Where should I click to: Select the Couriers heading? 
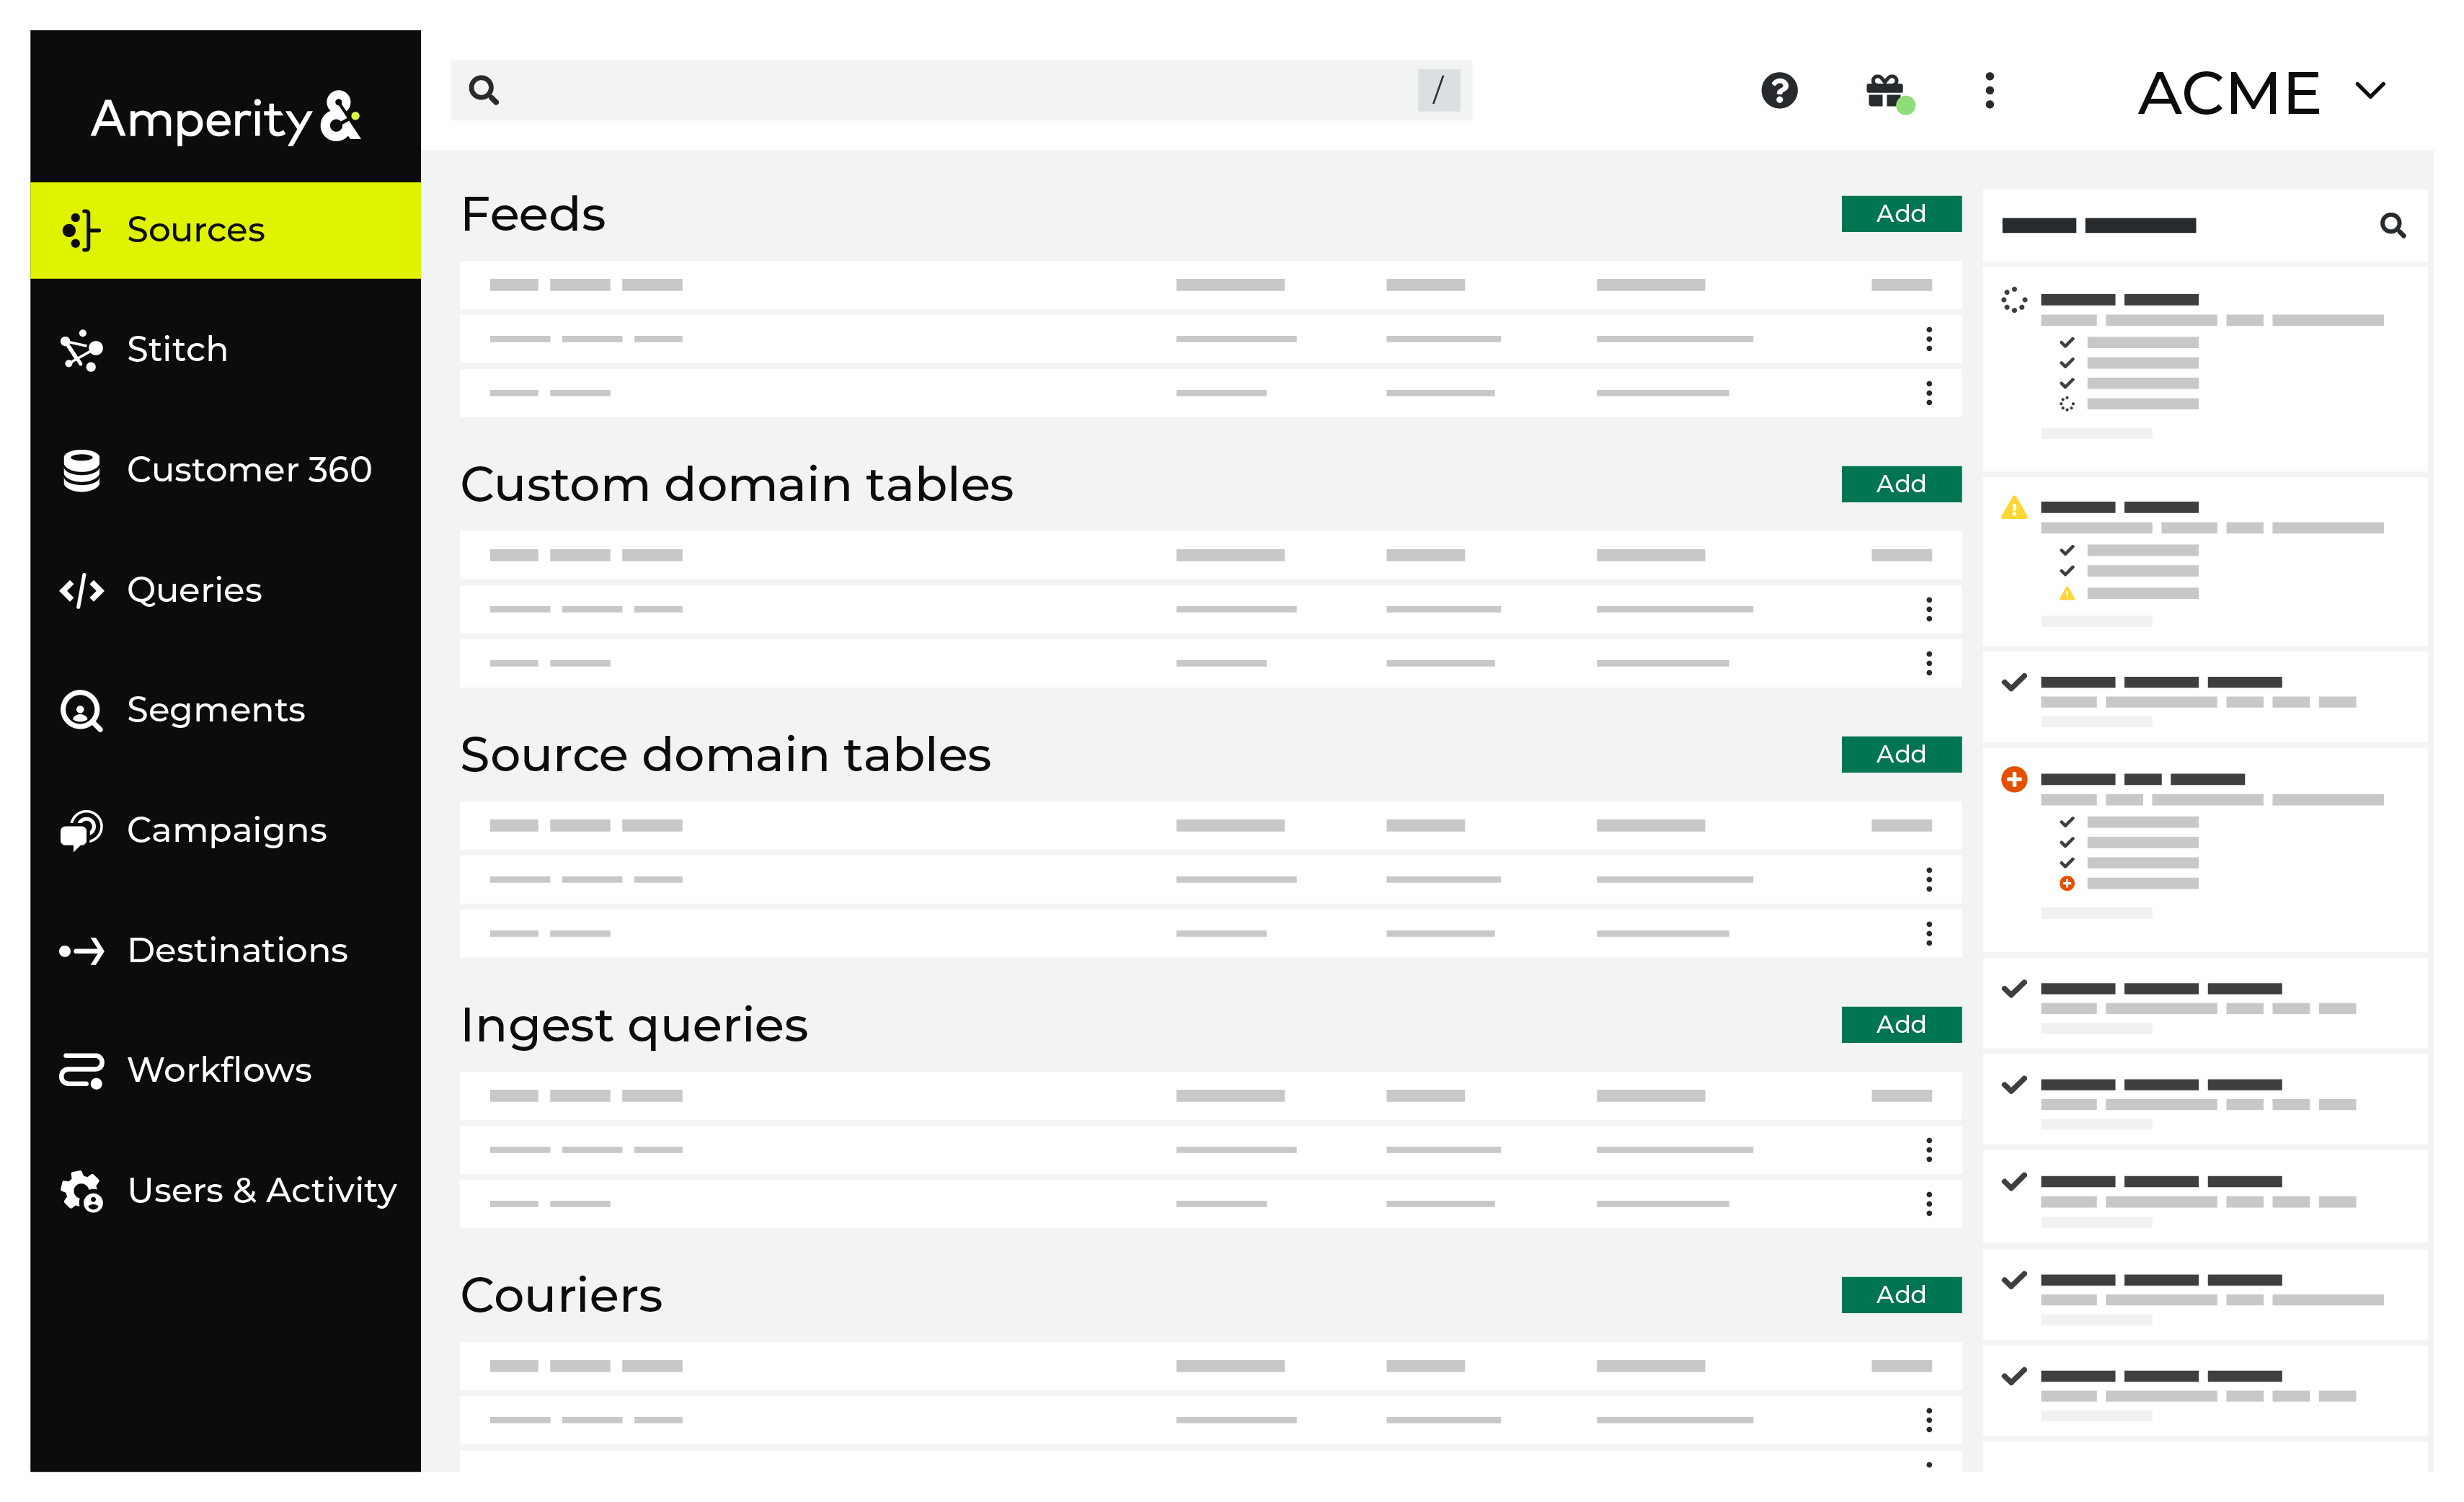(561, 1296)
